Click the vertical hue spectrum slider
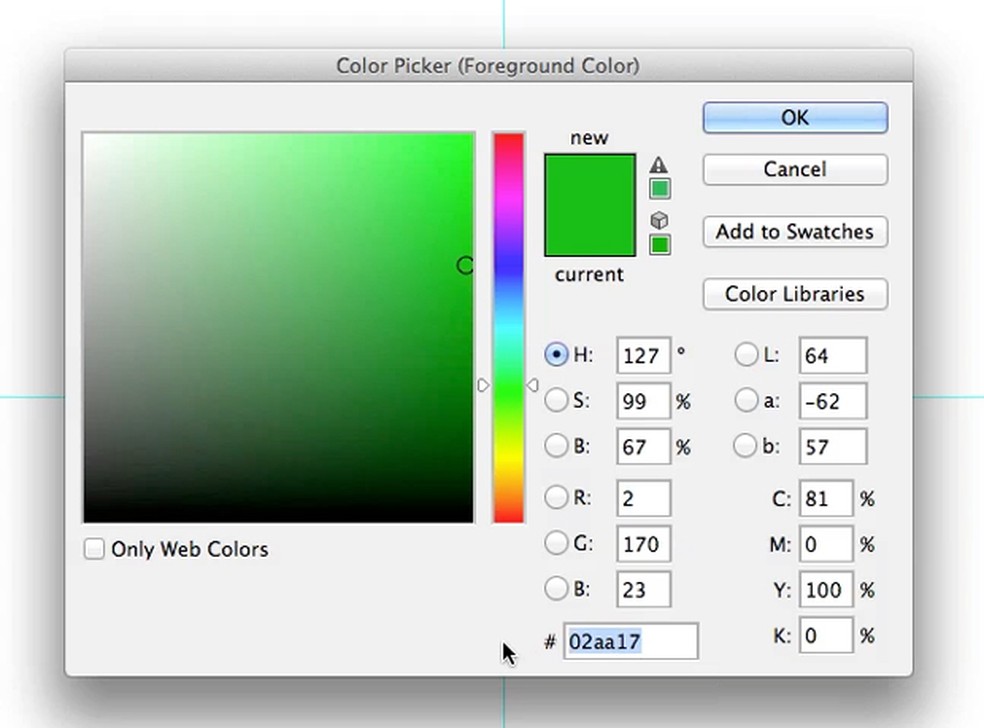 pyautogui.click(x=508, y=327)
